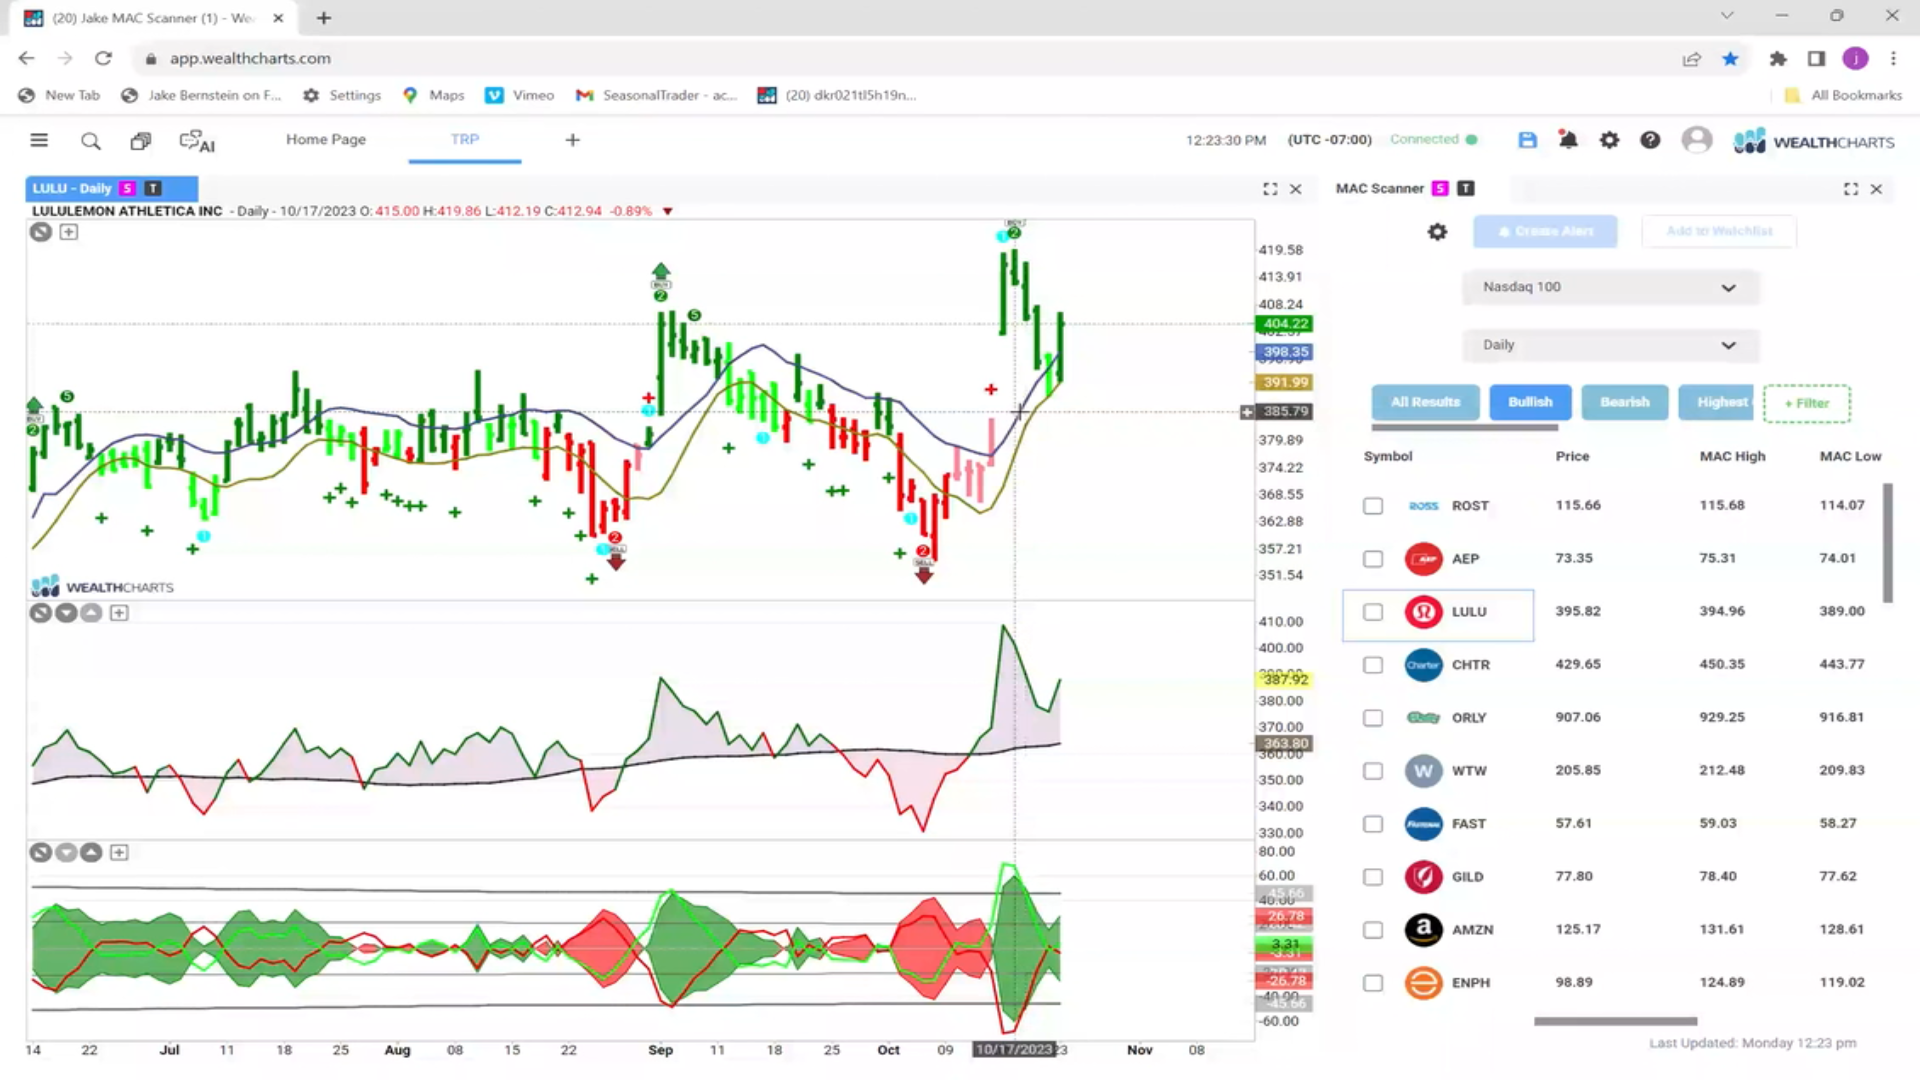Open the search magnifier tool
The width and height of the screenshot is (1920, 1080).
pos(91,141)
